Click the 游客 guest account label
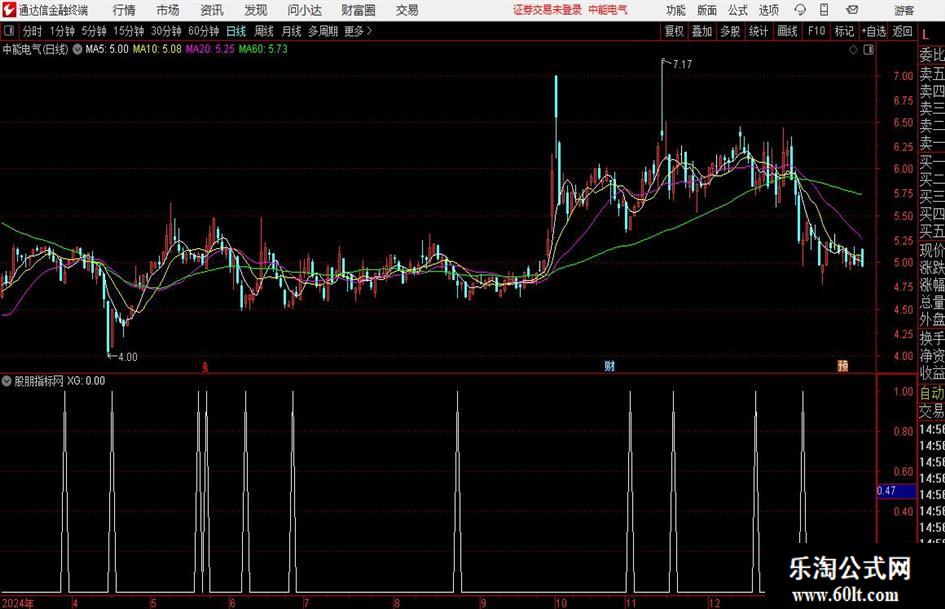945x609 pixels. pyautogui.click(x=903, y=10)
